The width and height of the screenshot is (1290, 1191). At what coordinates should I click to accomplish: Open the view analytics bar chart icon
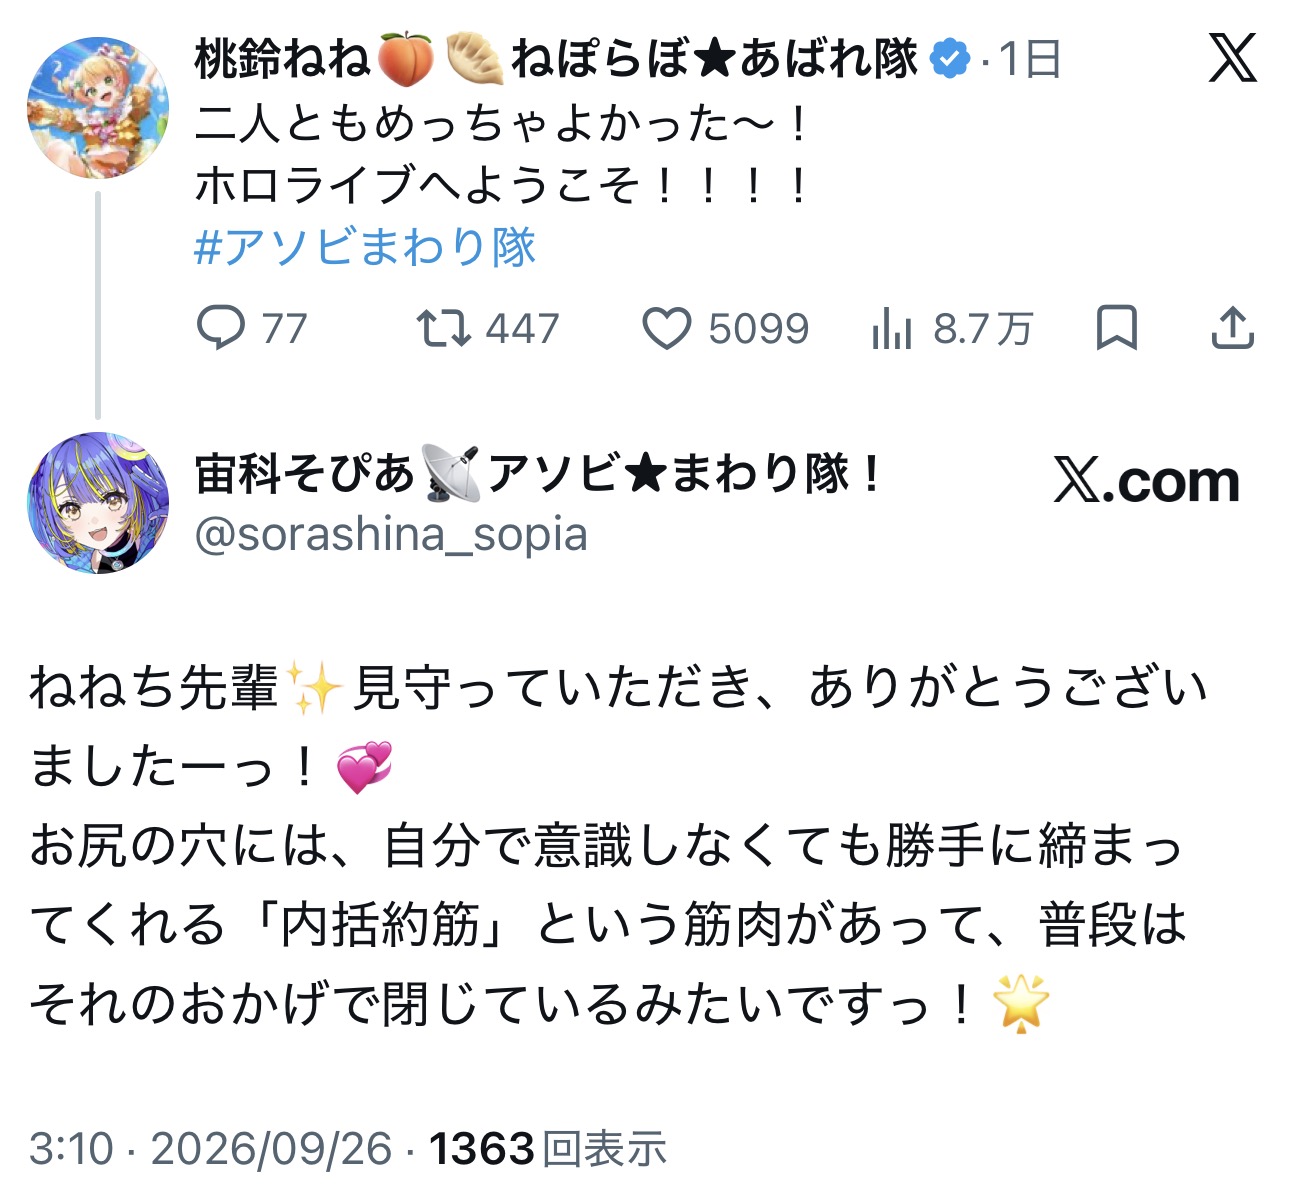tap(891, 328)
